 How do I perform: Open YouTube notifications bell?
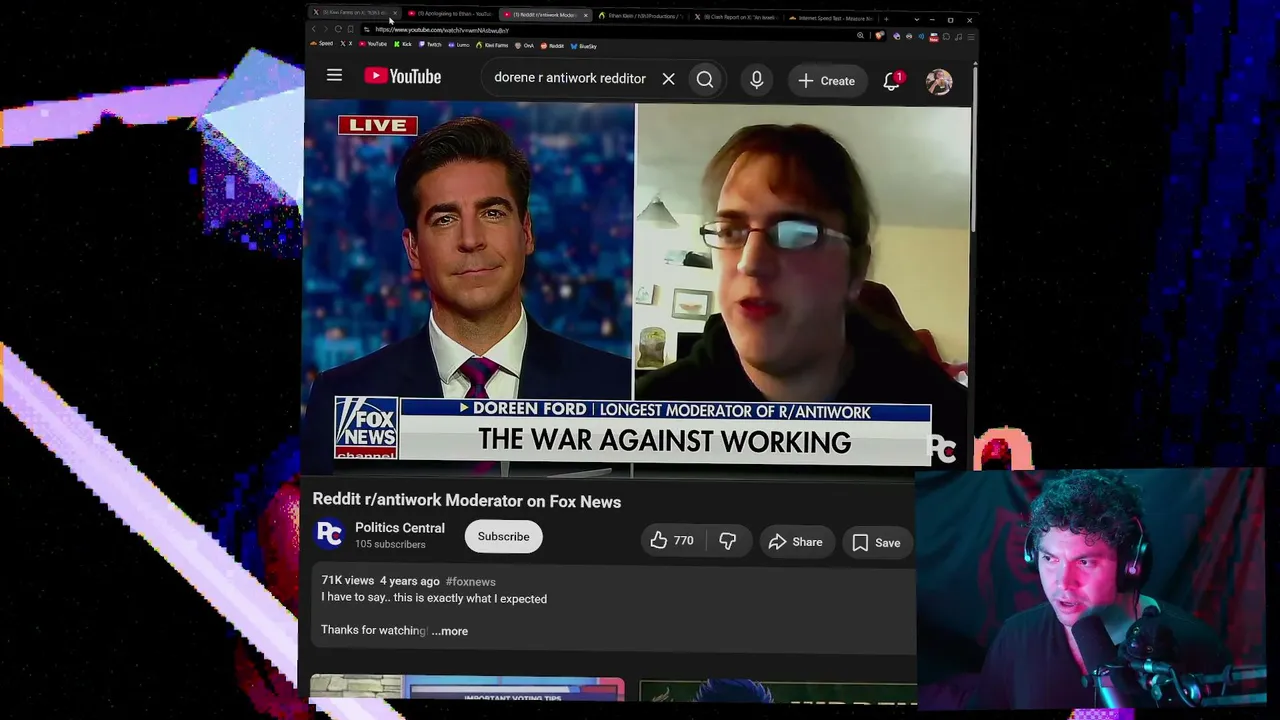click(891, 81)
